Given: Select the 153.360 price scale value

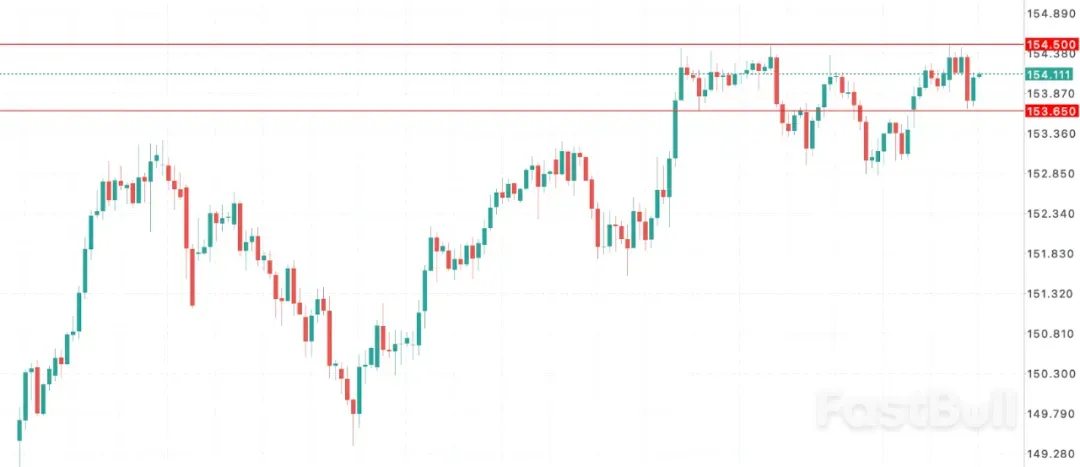Looking at the screenshot, I should (x=1051, y=133).
